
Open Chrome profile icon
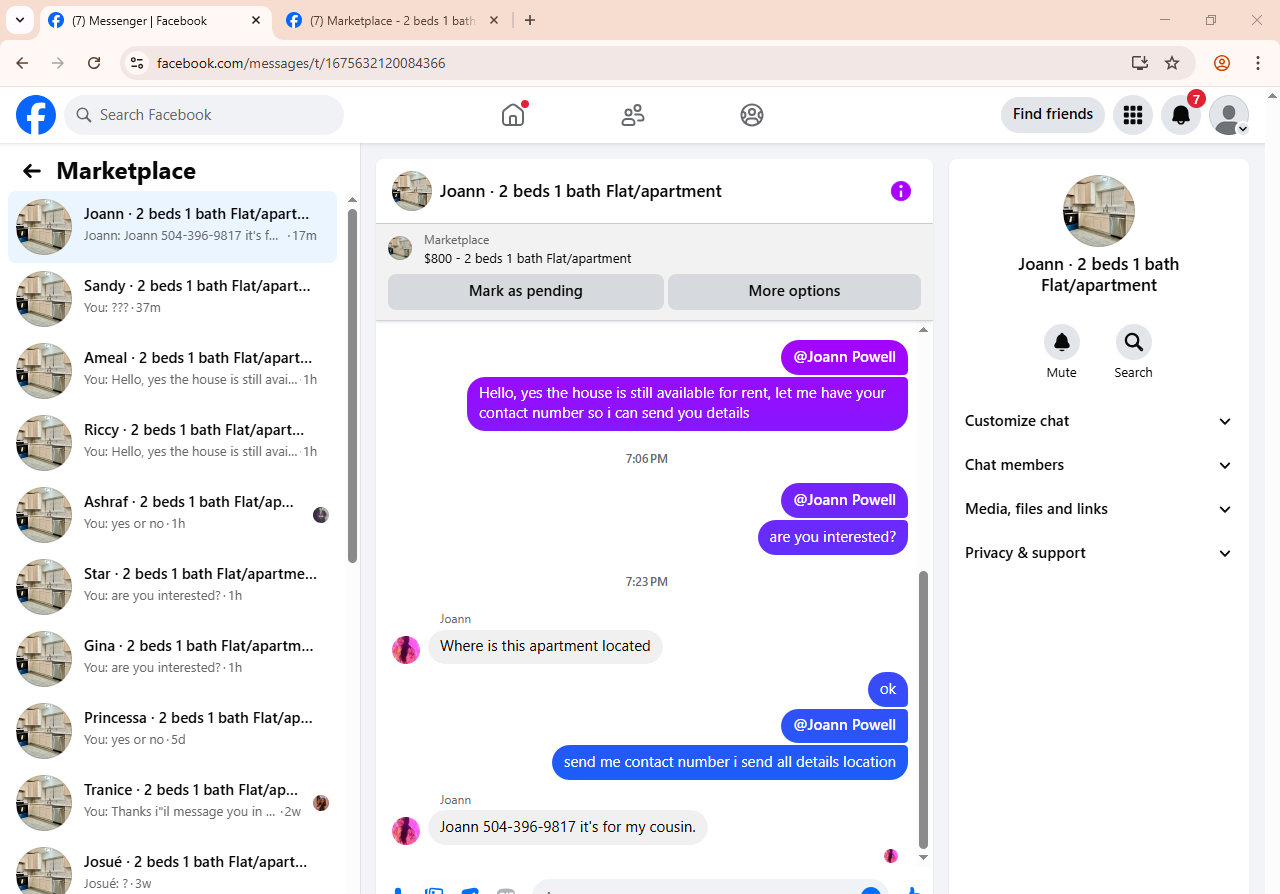coord(1222,63)
